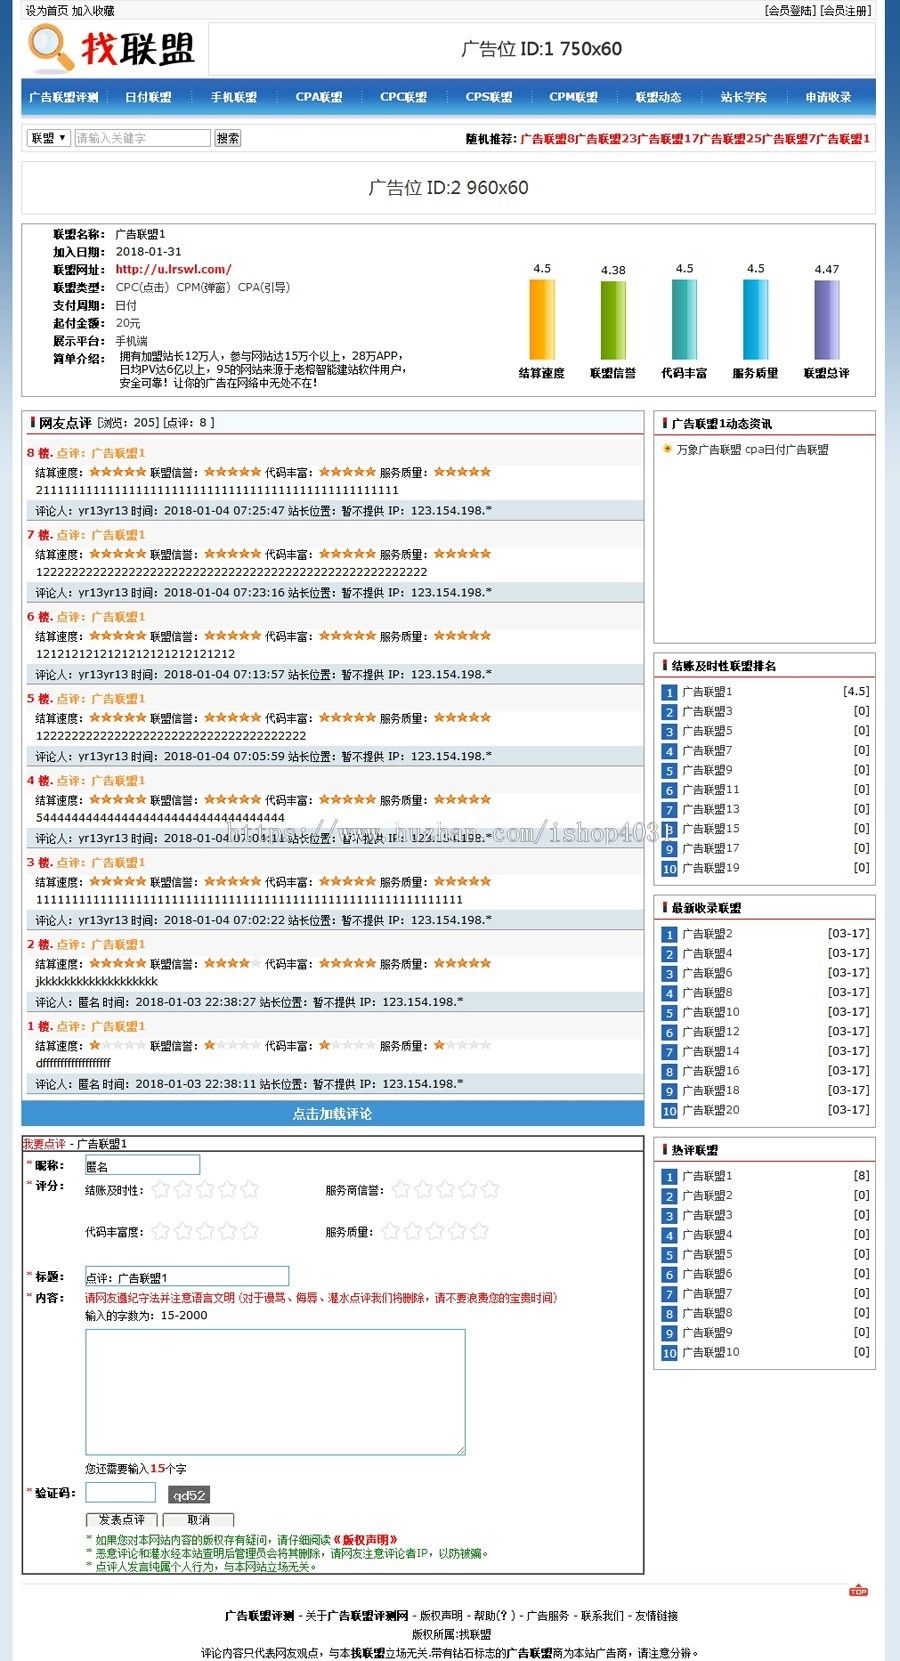Focus the 昵称 nickname input field
Image resolution: width=900 pixels, height=1661 pixels.
[142, 1166]
